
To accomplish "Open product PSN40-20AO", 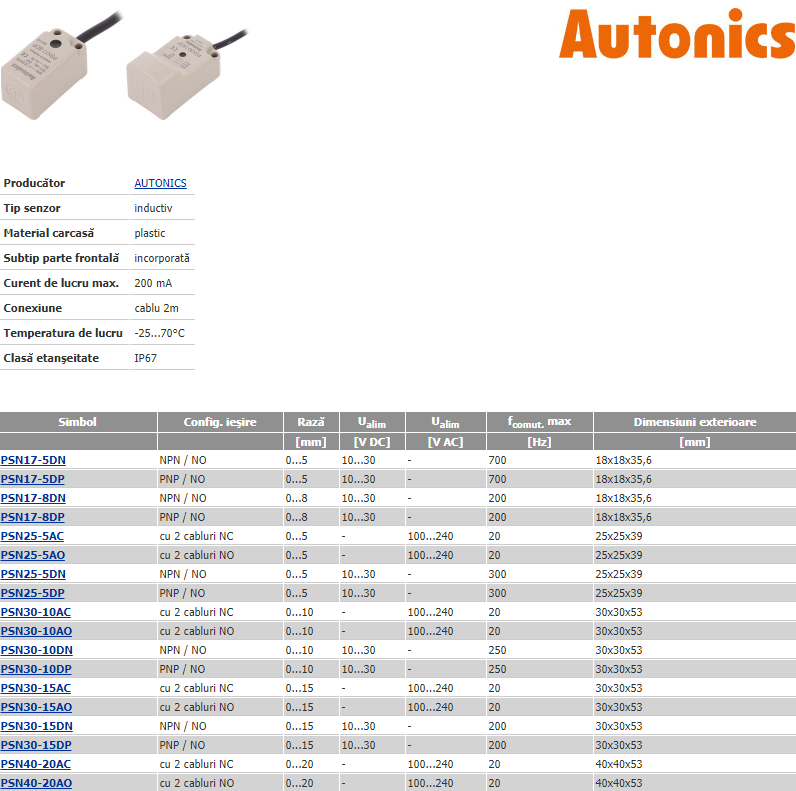I will point(37,783).
